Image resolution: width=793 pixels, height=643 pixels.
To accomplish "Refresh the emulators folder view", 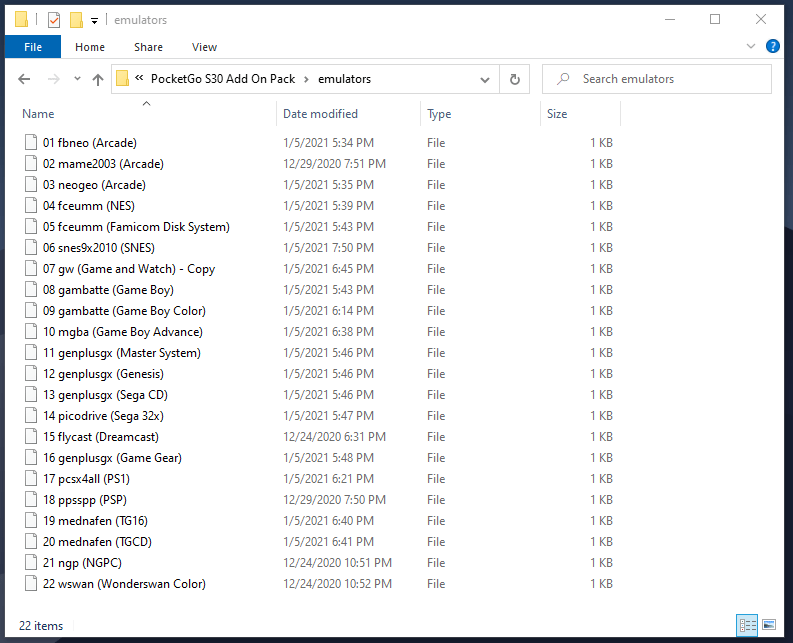I will 515,79.
